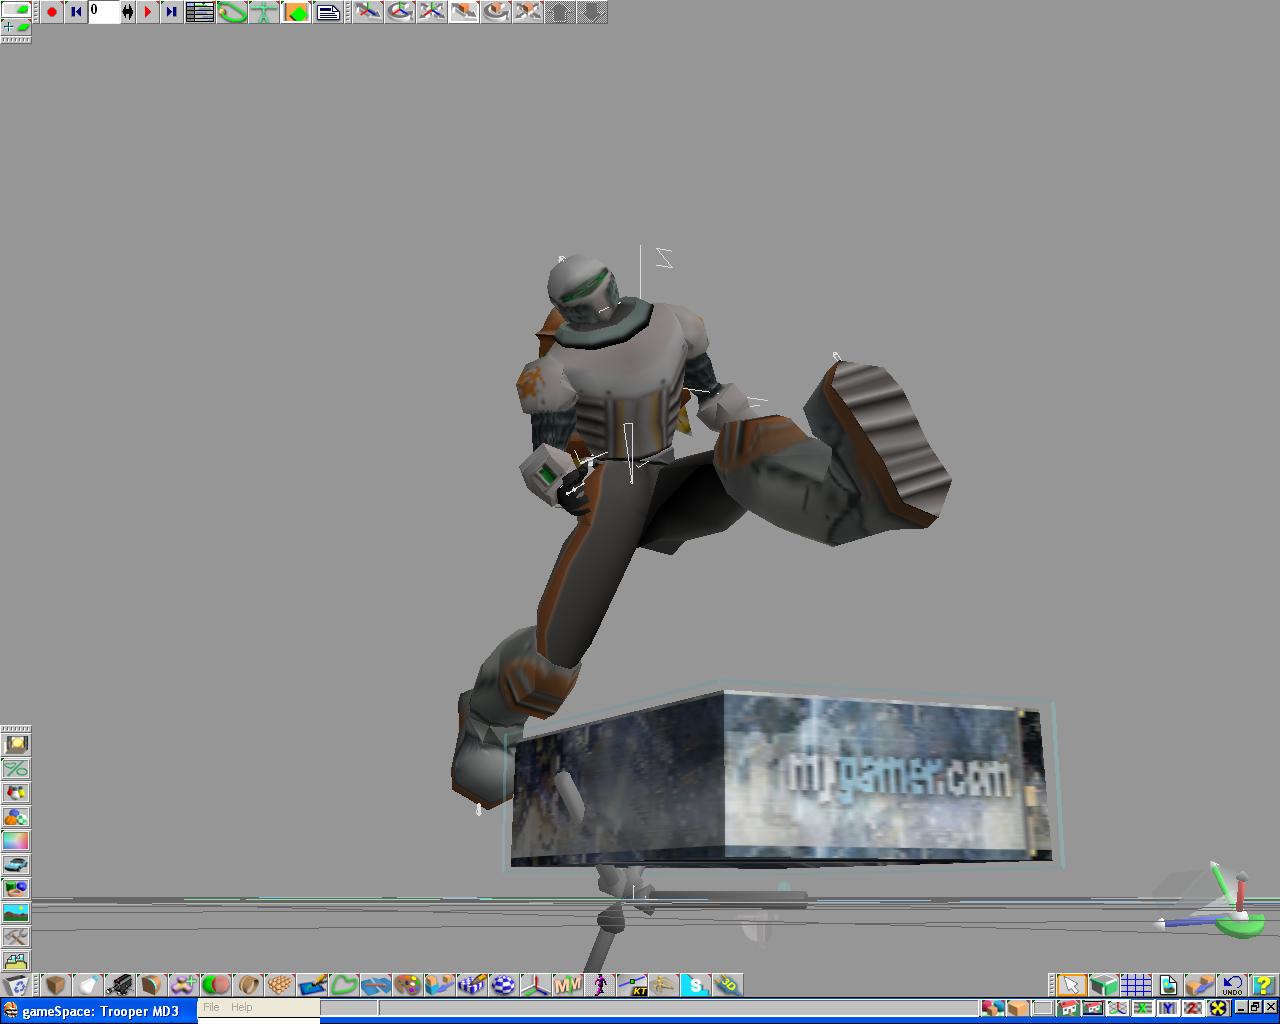Open the keyframe editor table icon
Screen dimensions: 1280x1024
[200, 12]
